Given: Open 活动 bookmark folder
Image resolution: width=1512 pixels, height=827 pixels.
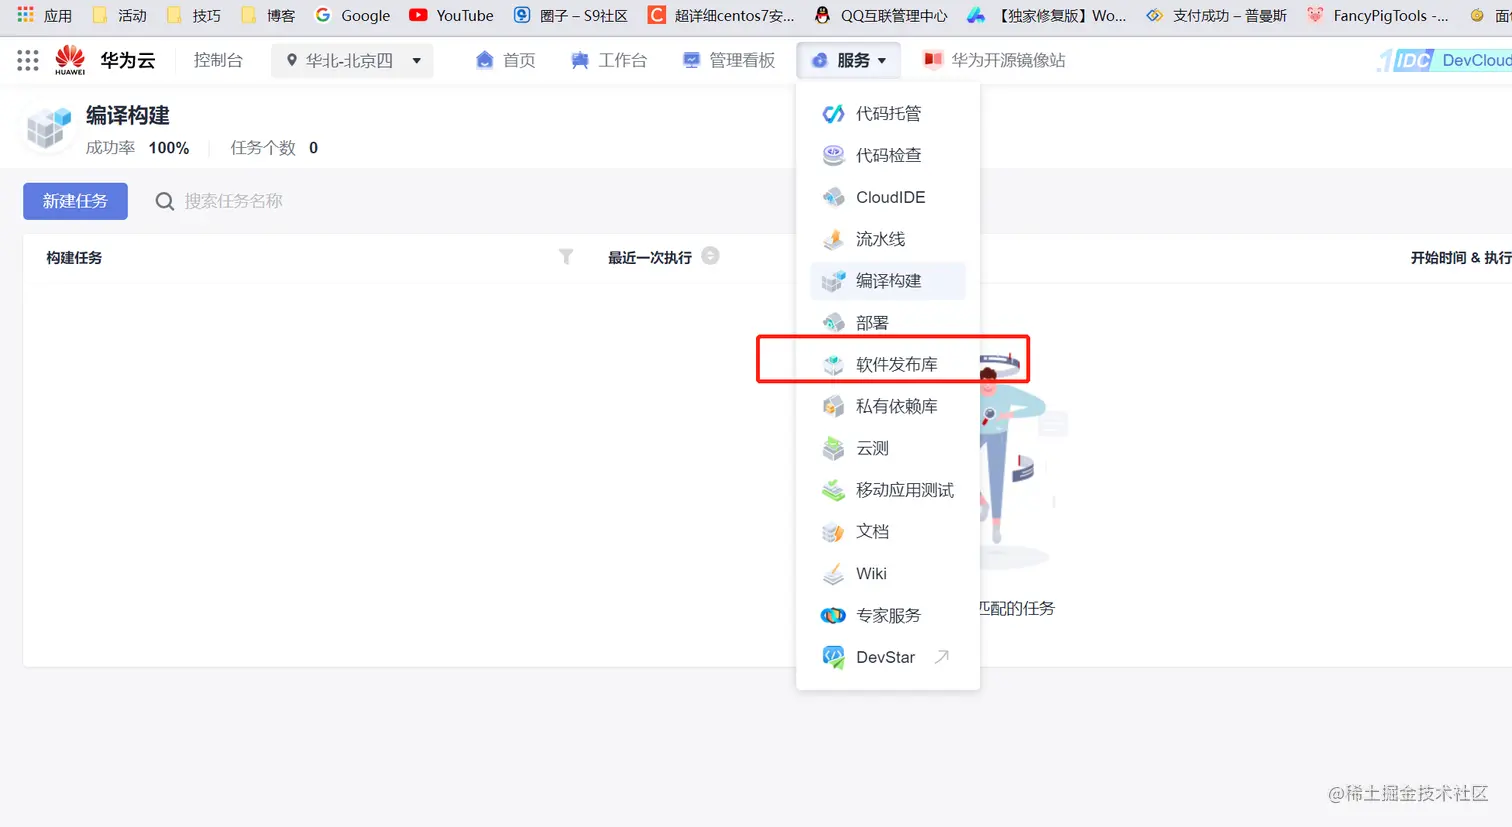Looking at the screenshot, I should (119, 15).
